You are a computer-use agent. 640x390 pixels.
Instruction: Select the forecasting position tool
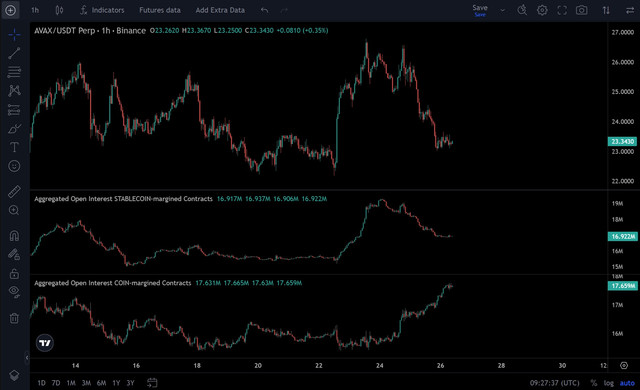coord(14,110)
